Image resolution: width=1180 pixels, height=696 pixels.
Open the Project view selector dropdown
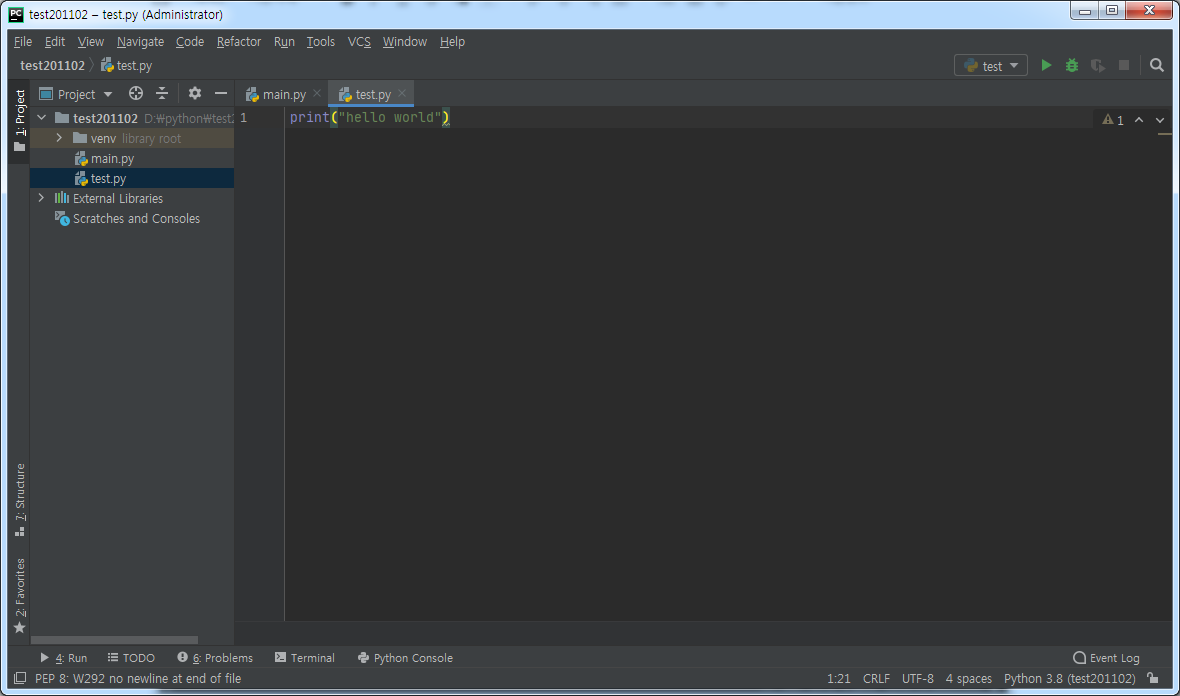tap(76, 94)
